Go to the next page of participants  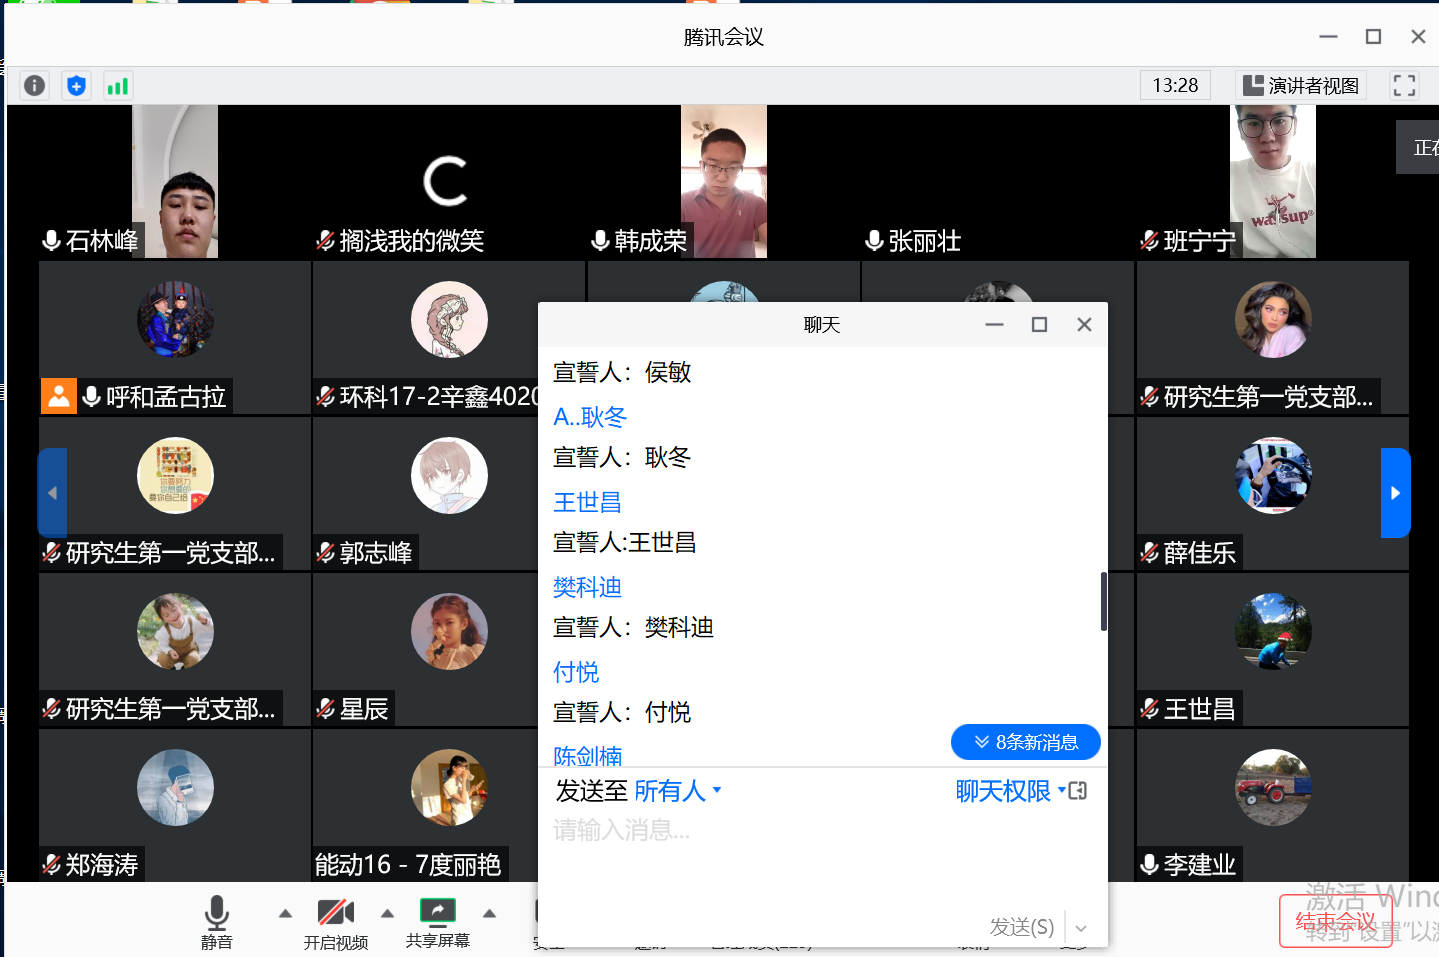[x=1395, y=493]
